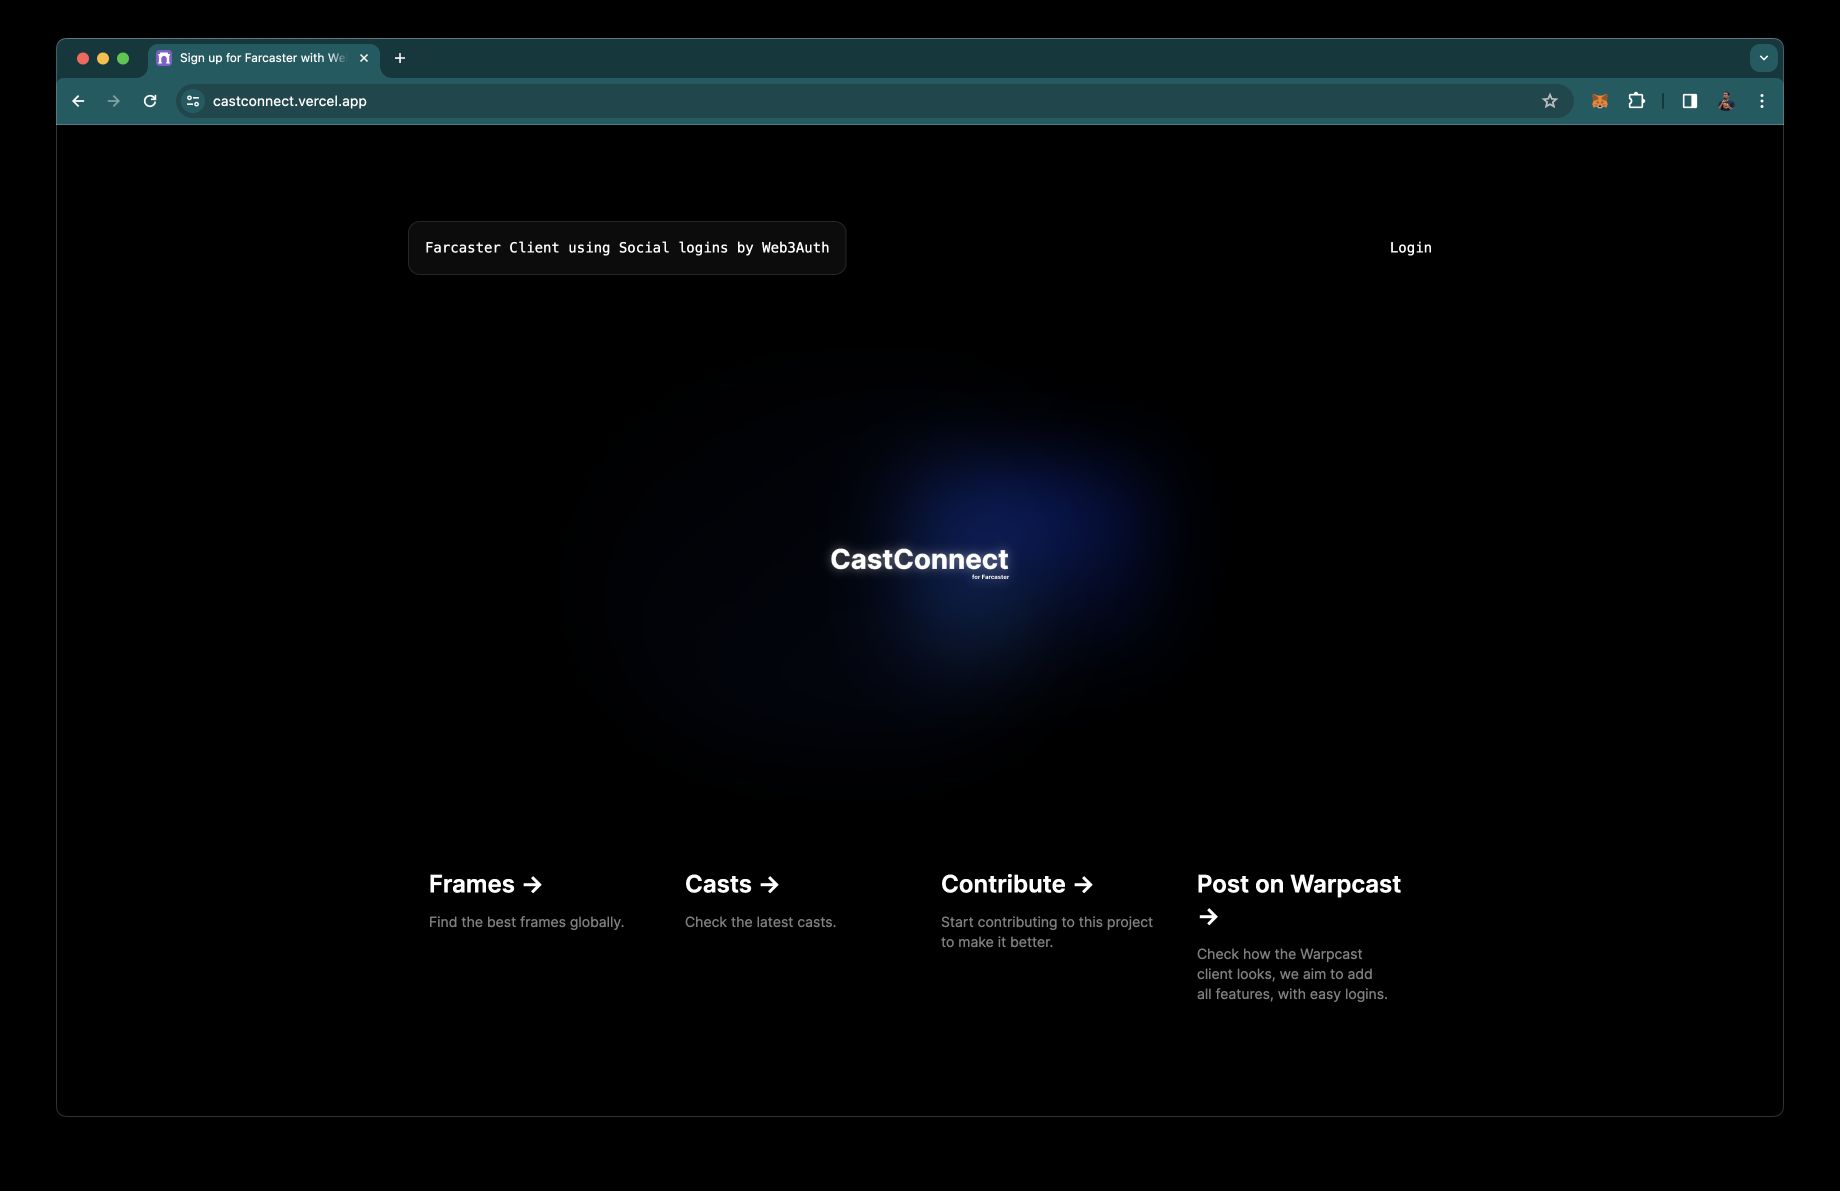Open site information icon in address bar

193,101
